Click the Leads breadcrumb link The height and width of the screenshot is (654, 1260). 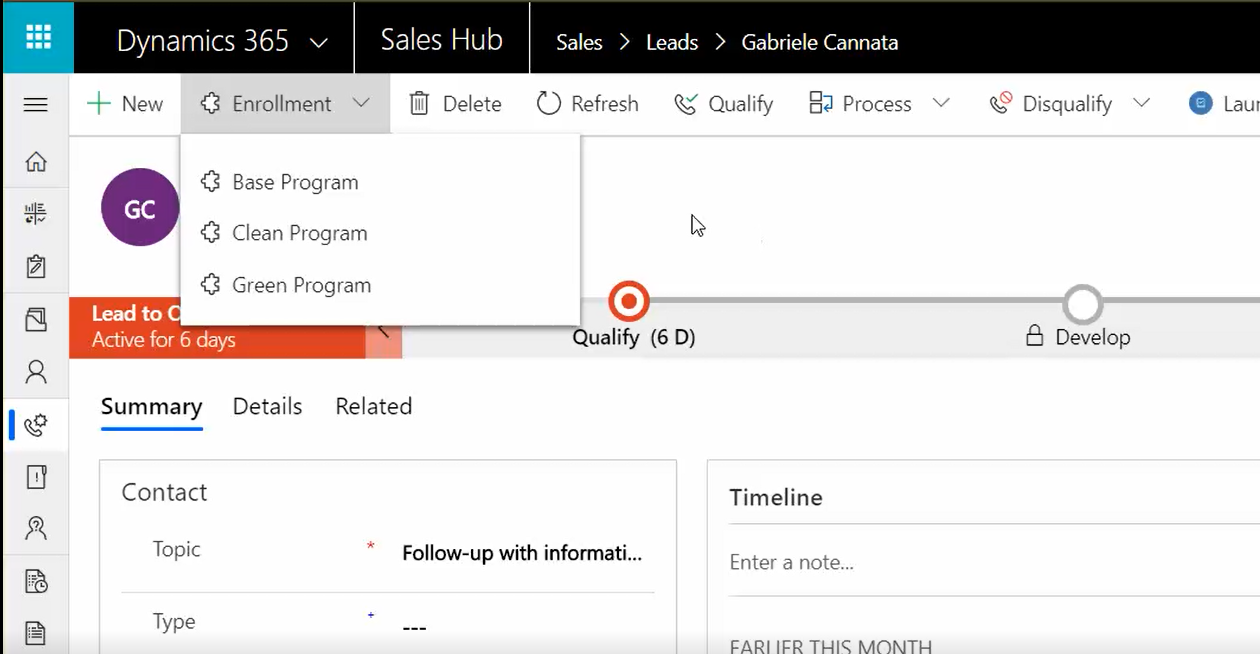click(x=671, y=42)
